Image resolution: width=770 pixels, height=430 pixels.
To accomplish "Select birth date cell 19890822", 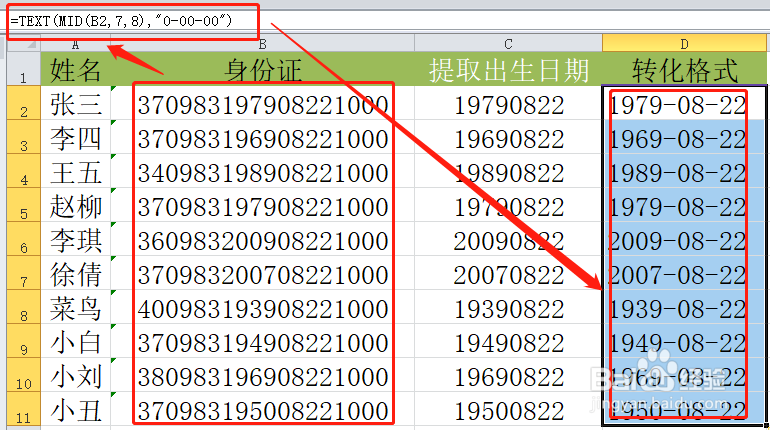I will click(x=508, y=171).
